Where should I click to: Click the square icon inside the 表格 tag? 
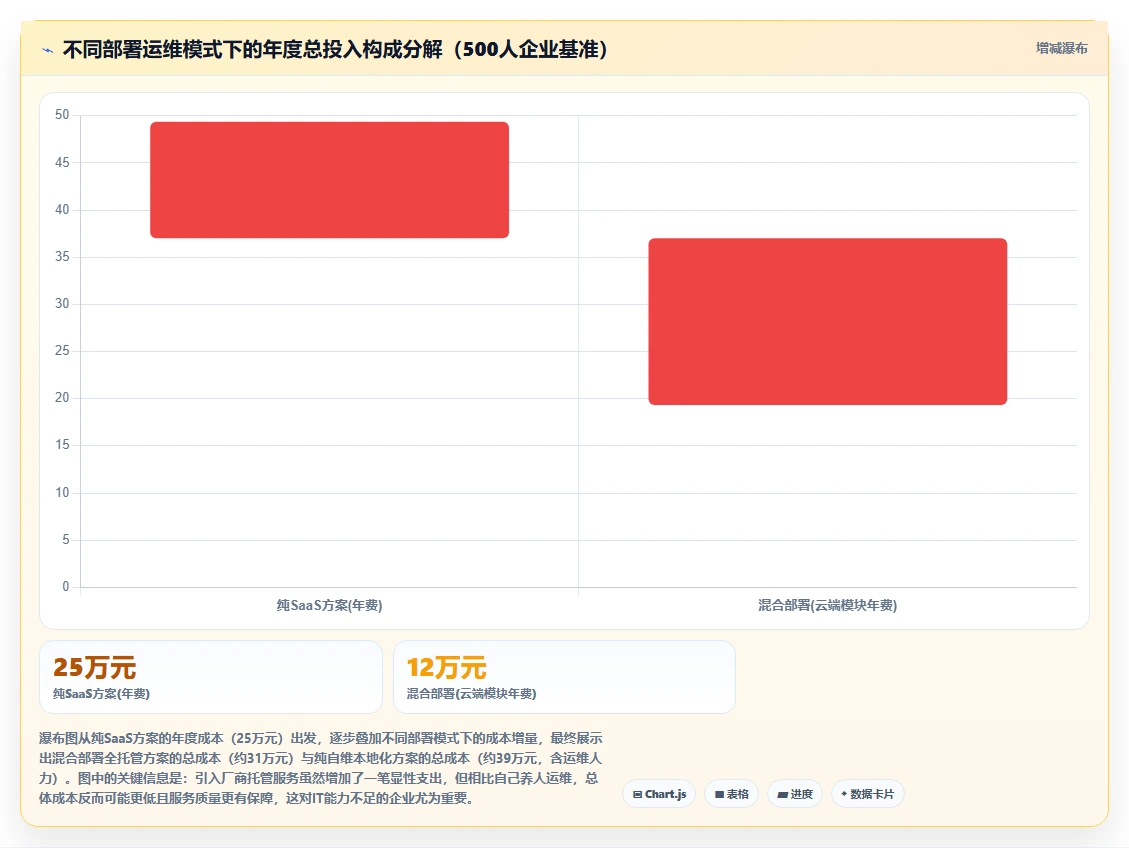[x=719, y=795]
